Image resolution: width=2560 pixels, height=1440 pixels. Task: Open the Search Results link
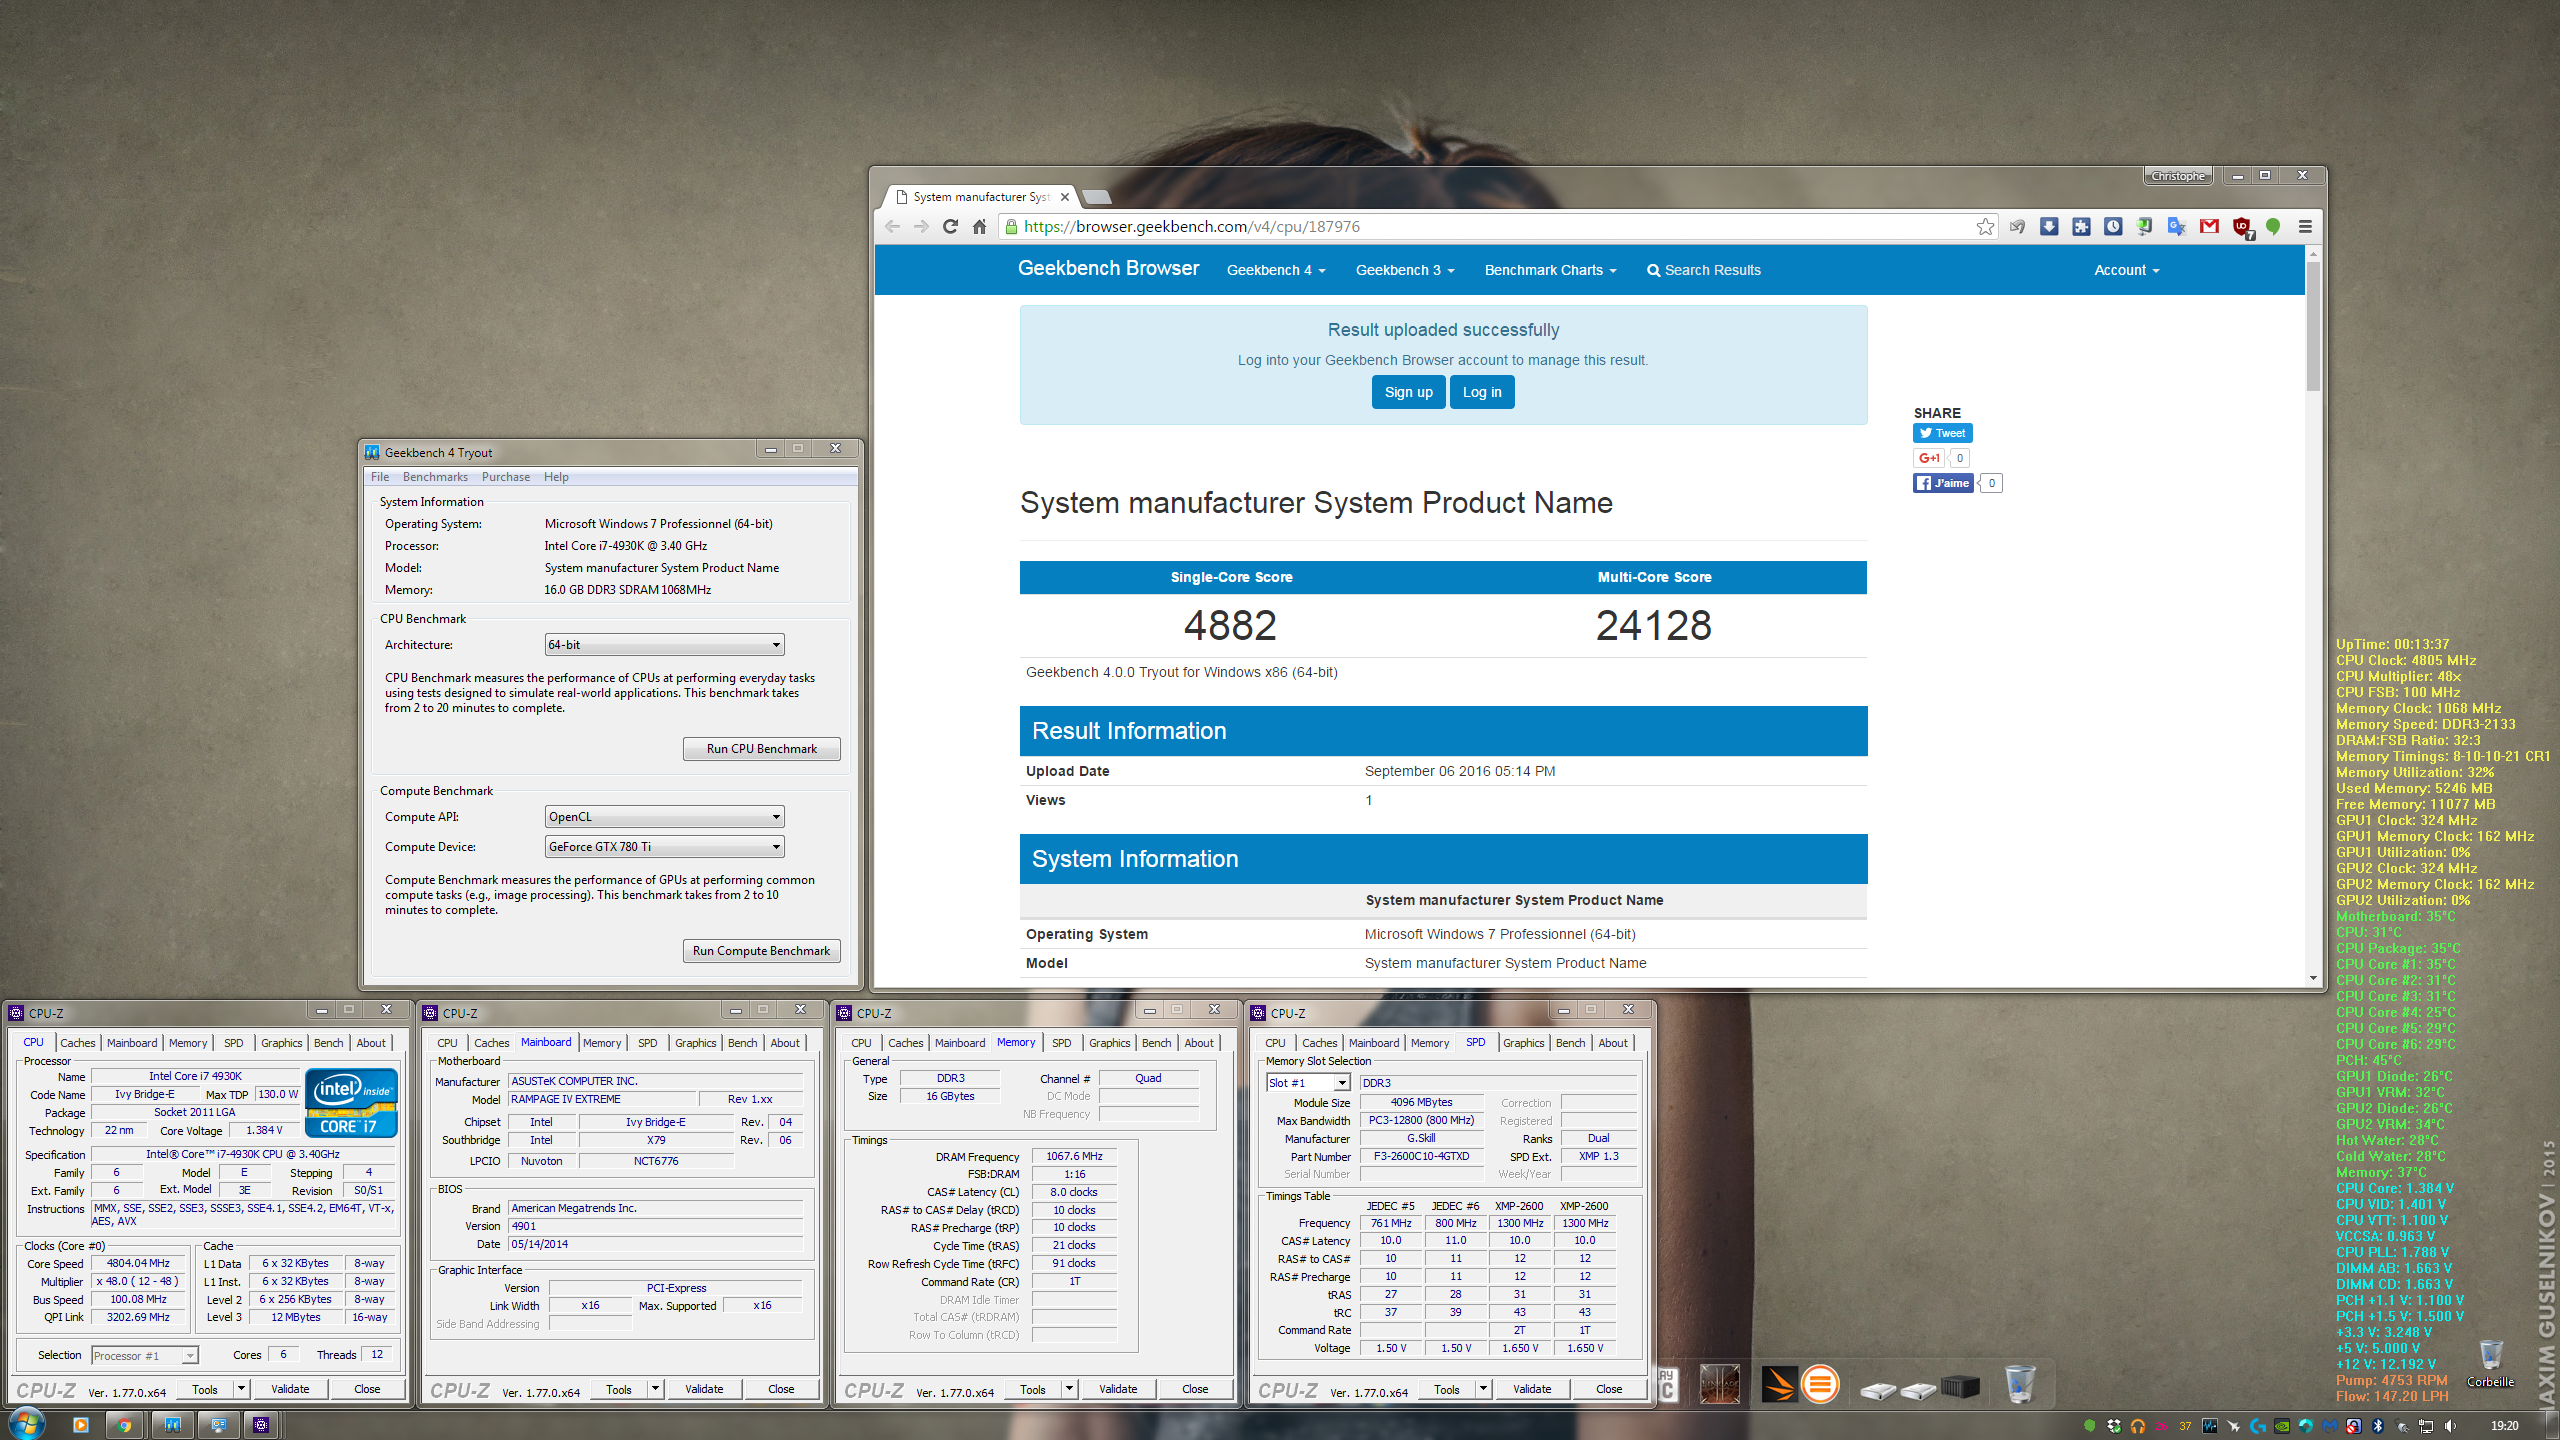tap(1703, 270)
